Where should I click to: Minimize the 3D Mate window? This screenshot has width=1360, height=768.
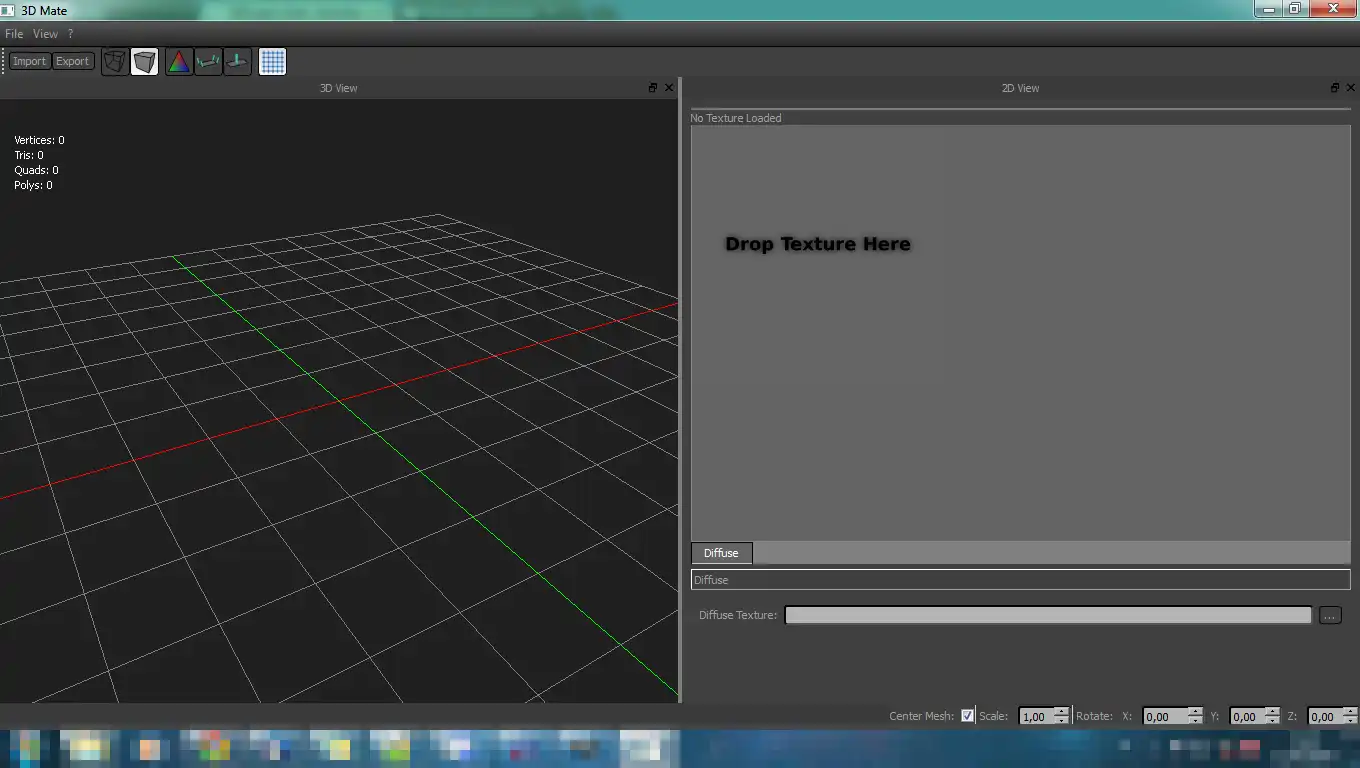pyautogui.click(x=1269, y=8)
